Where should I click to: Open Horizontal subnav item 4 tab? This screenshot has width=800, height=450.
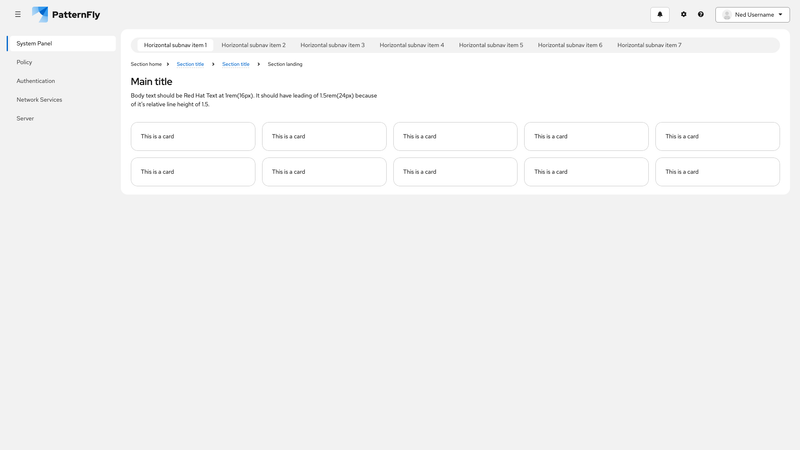[x=411, y=45]
